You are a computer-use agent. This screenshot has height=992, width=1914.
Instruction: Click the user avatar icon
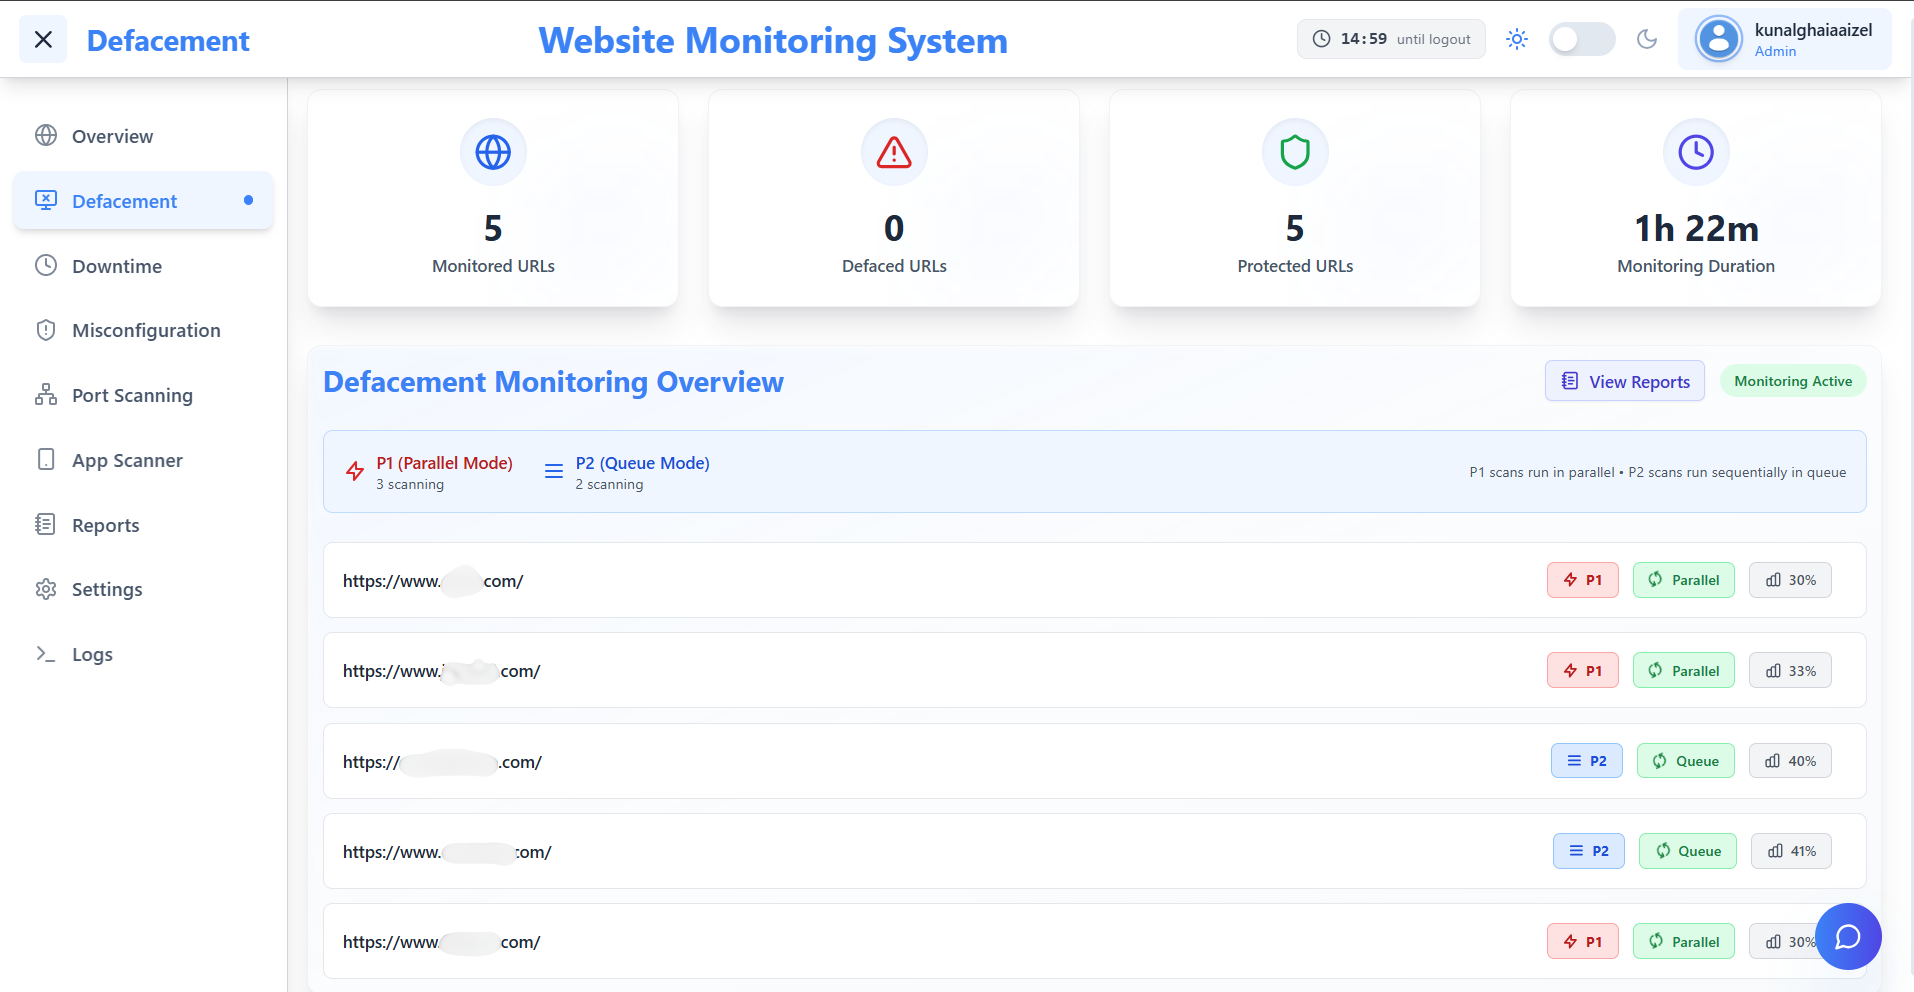(x=1718, y=40)
